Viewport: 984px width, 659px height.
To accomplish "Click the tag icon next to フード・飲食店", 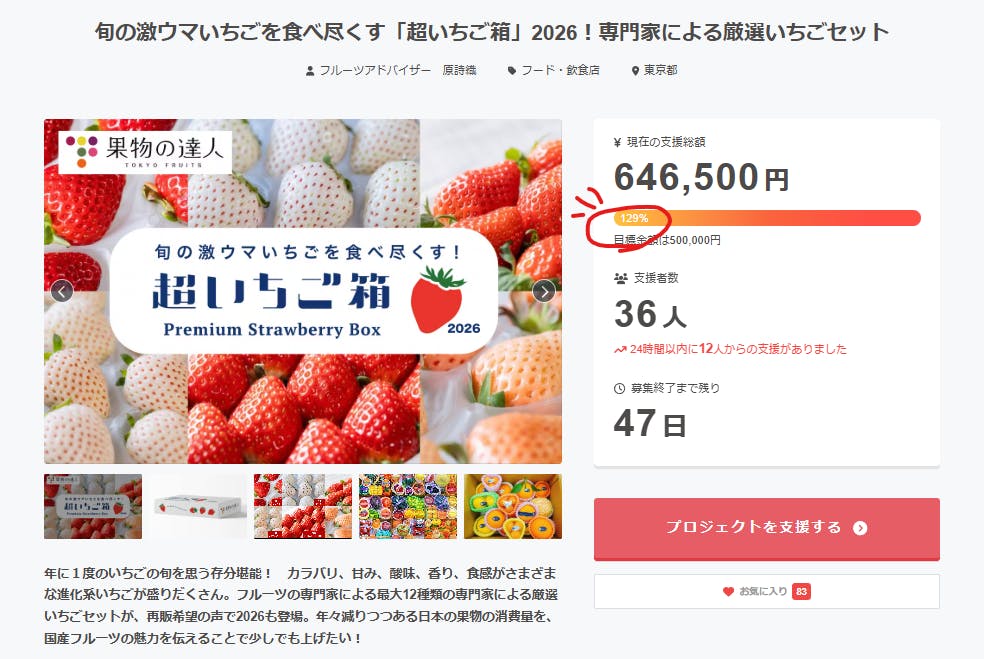I will [512, 71].
